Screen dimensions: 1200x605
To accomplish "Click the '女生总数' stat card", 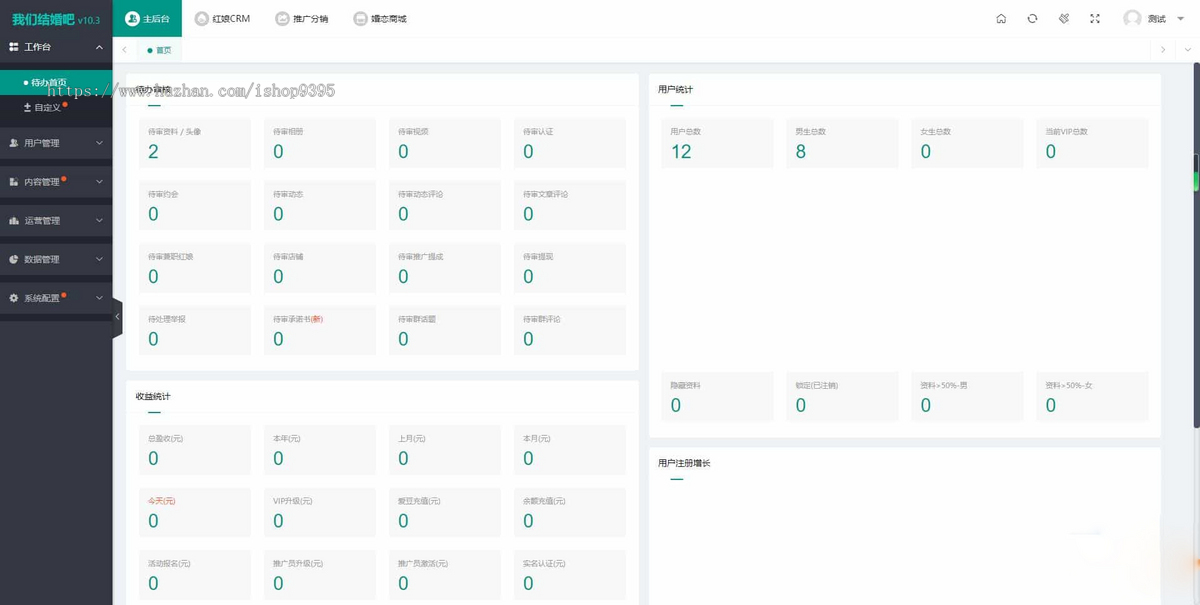I will (967, 143).
